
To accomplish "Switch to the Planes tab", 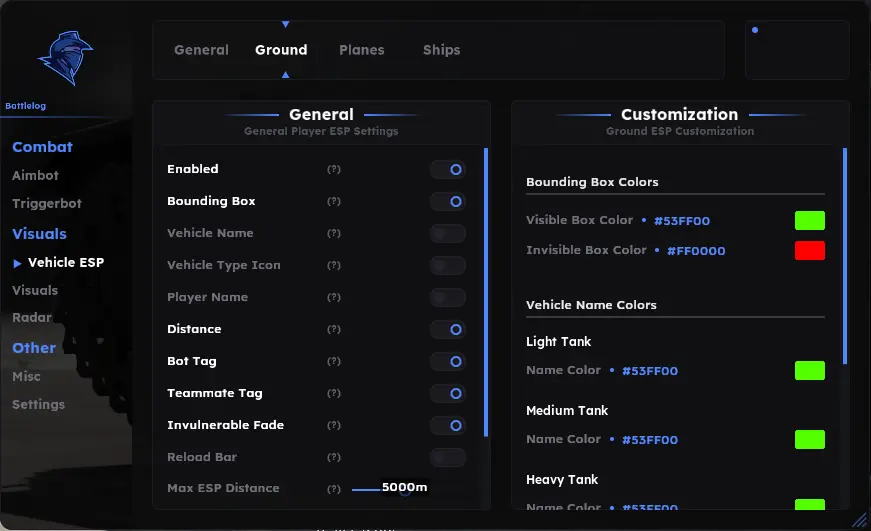I will point(362,50).
